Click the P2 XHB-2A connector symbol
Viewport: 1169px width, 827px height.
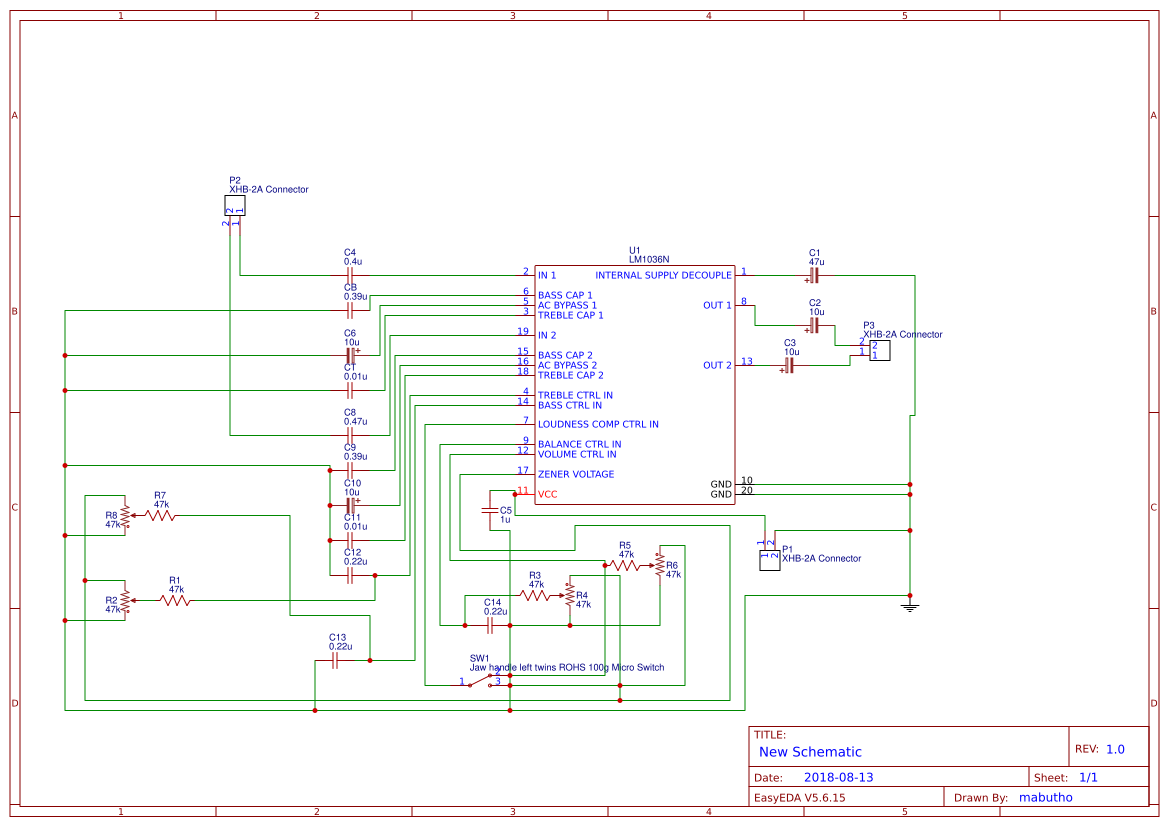click(x=233, y=205)
